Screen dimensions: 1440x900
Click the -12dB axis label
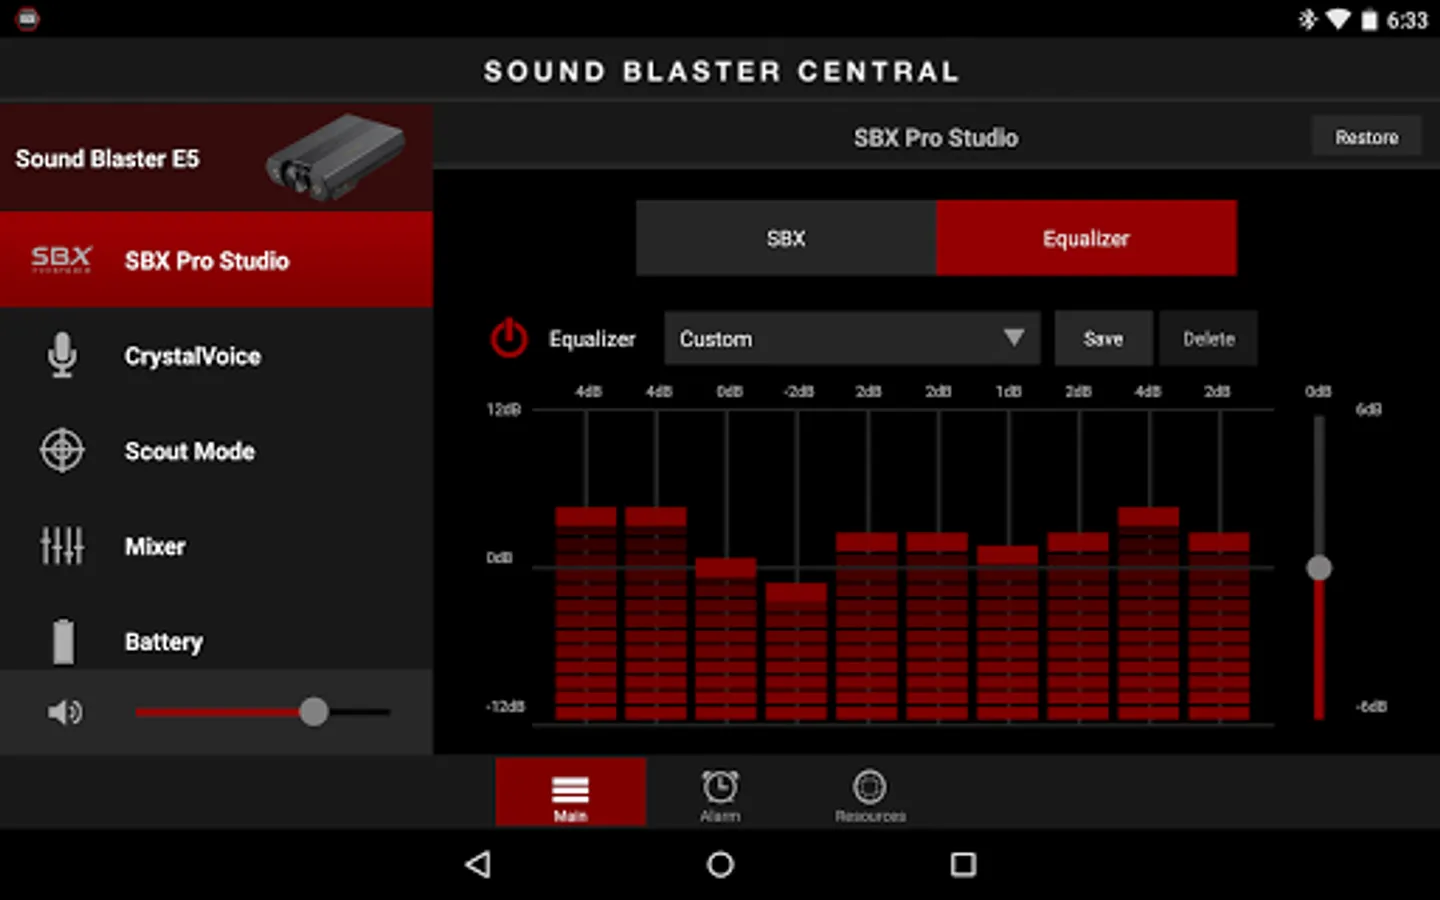click(x=505, y=706)
